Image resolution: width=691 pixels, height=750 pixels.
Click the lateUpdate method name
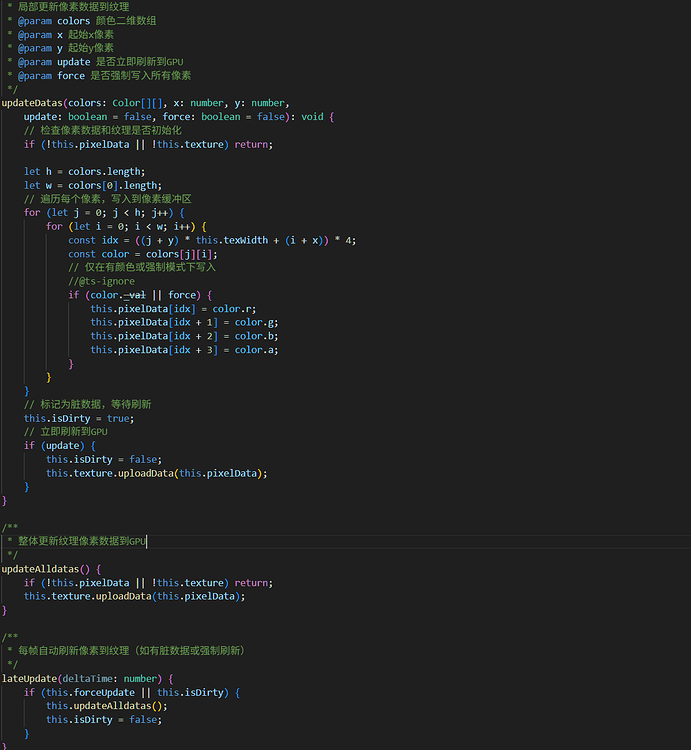pos(30,679)
